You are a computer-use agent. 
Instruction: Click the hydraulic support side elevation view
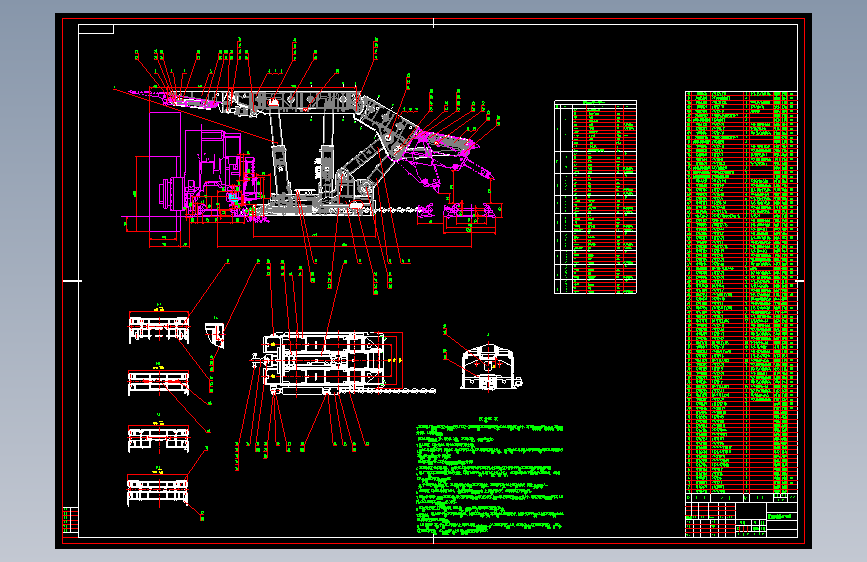[x=310, y=152]
